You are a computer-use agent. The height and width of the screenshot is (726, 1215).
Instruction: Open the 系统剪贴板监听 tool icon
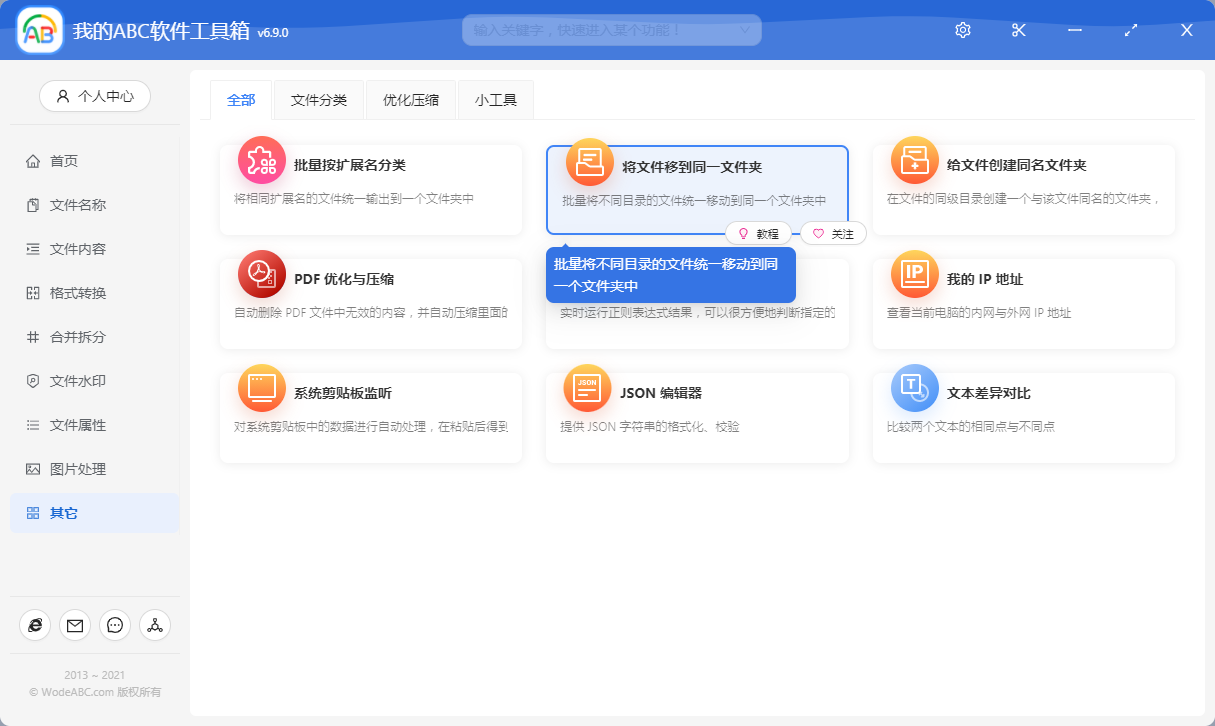(x=261, y=388)
